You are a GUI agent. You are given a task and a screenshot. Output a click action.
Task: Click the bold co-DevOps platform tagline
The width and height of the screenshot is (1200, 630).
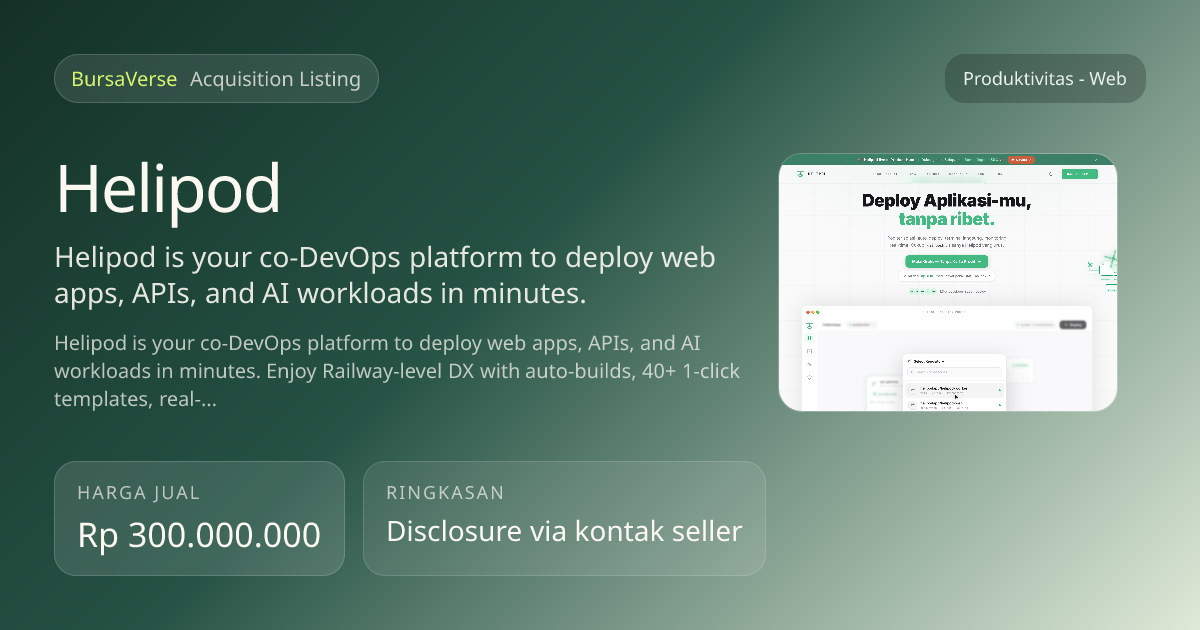(385, 275)
